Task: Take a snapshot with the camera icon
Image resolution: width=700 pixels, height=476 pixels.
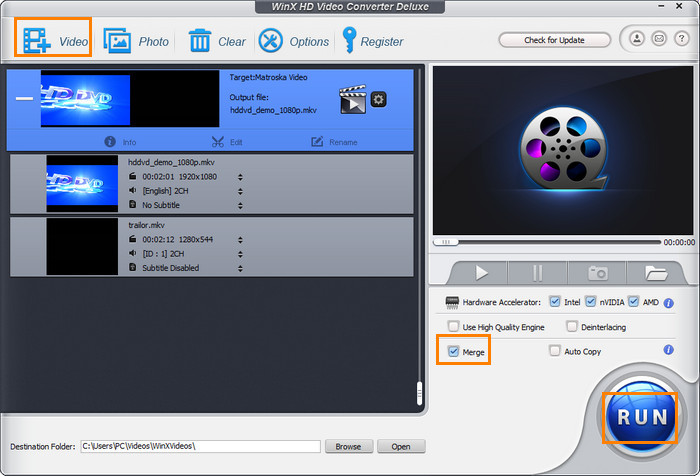Action: [597, 273]
